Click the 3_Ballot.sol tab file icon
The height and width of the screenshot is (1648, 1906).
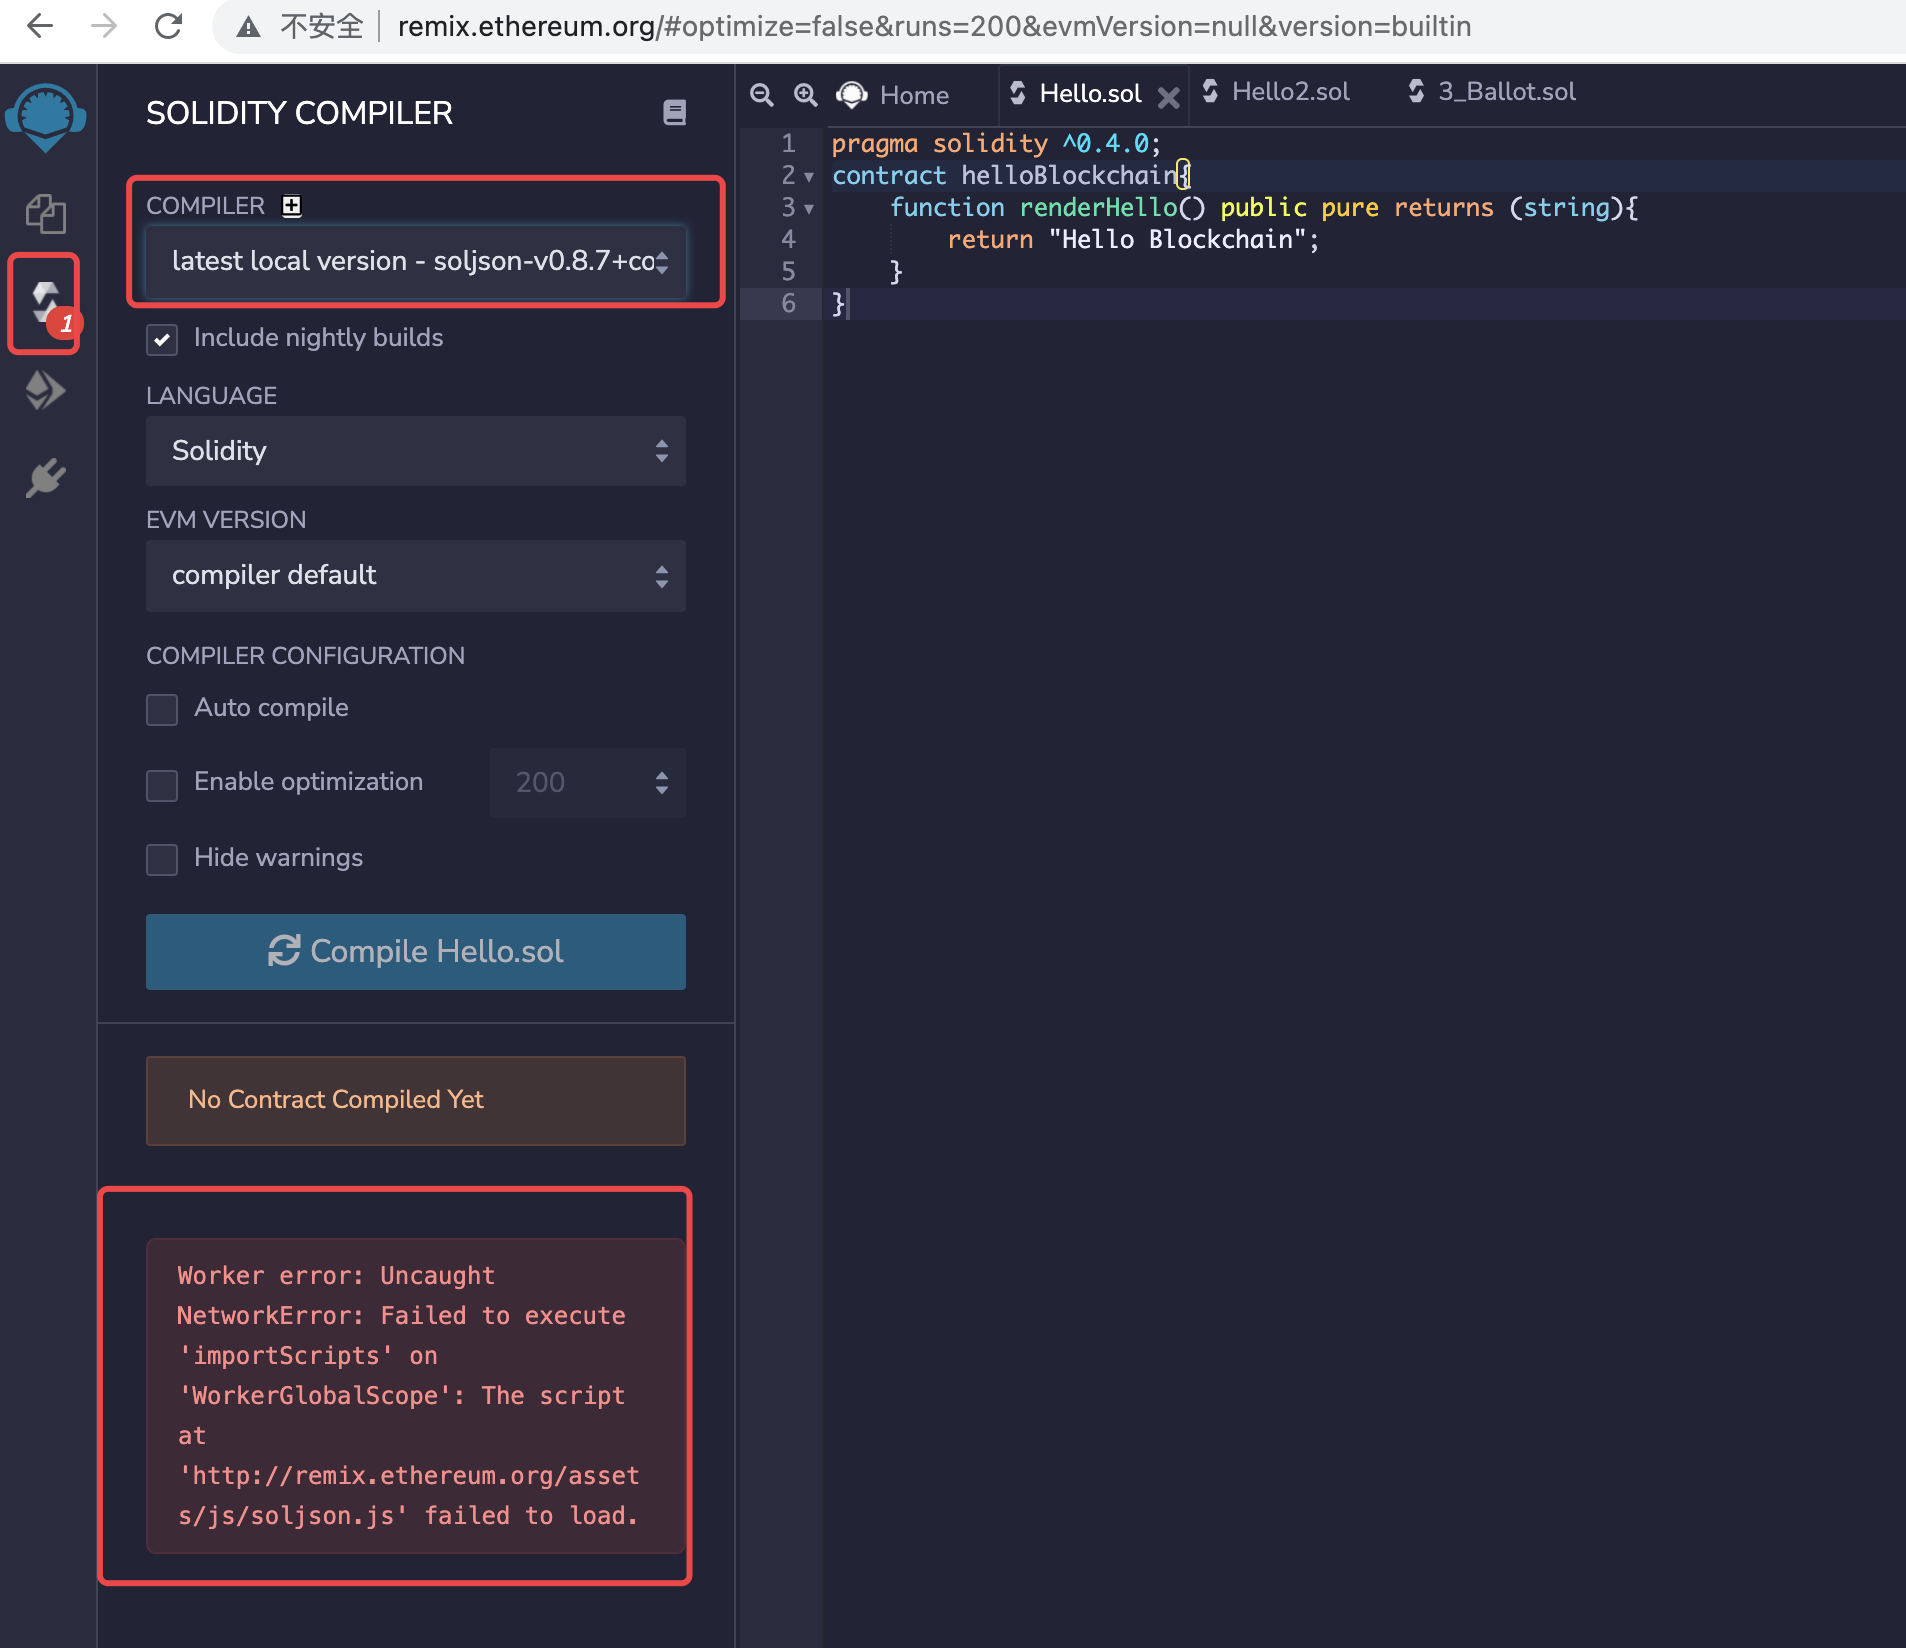[1416, 91]
